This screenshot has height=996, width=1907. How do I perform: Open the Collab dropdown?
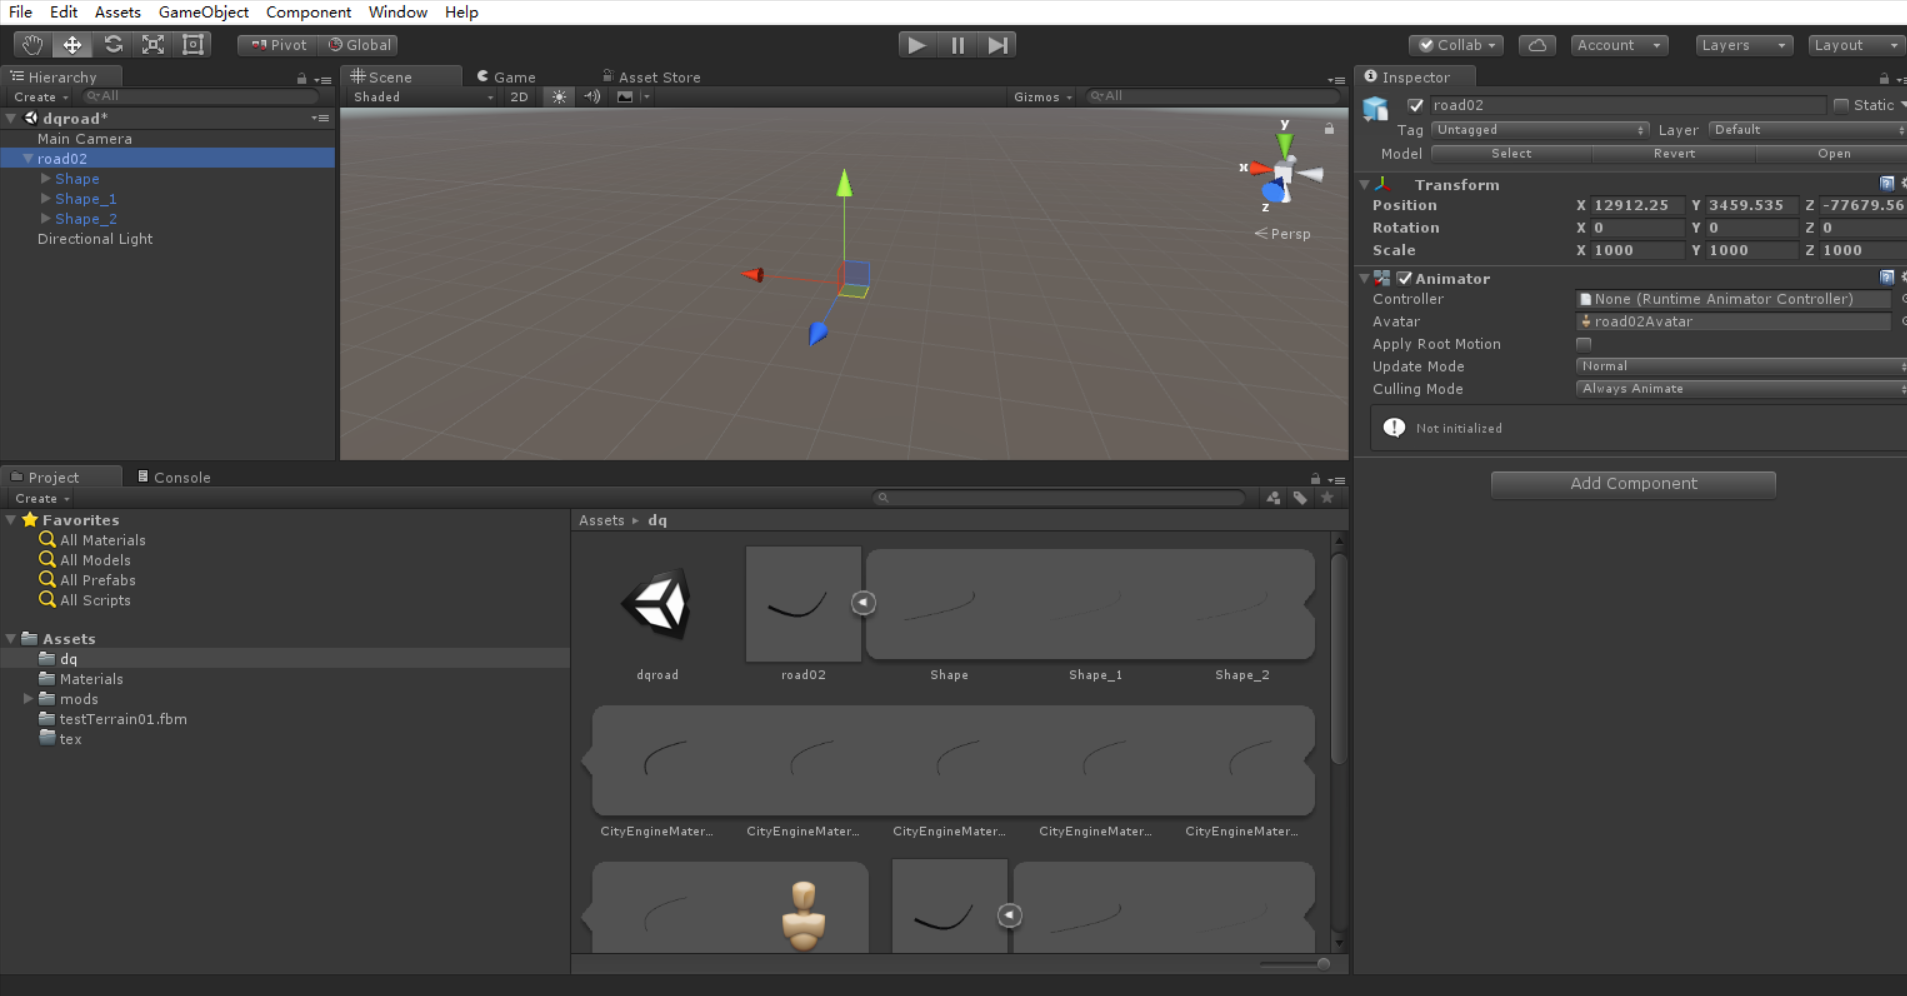(1457, 45)
